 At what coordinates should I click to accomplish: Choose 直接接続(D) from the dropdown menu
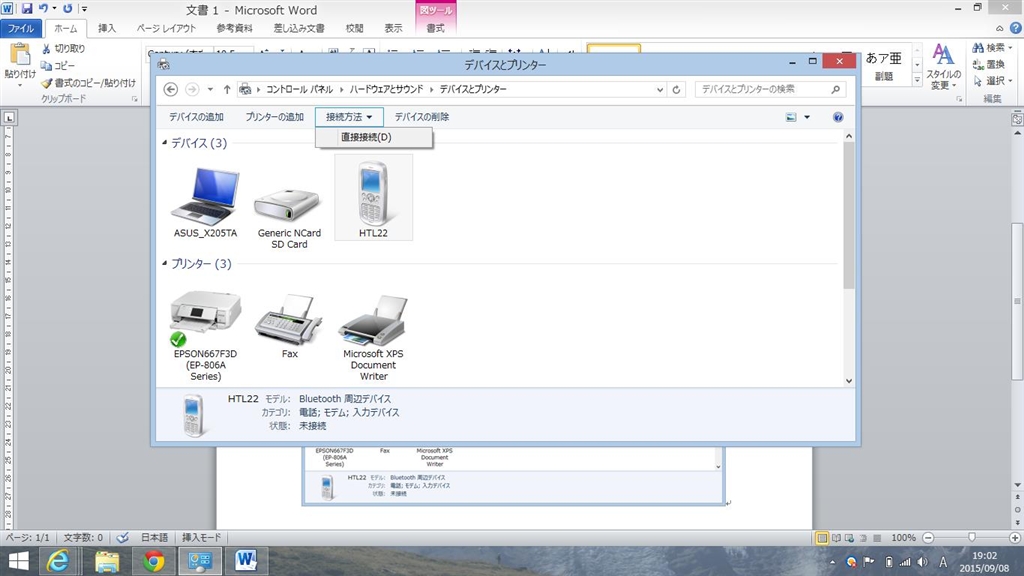click(374, 137)
